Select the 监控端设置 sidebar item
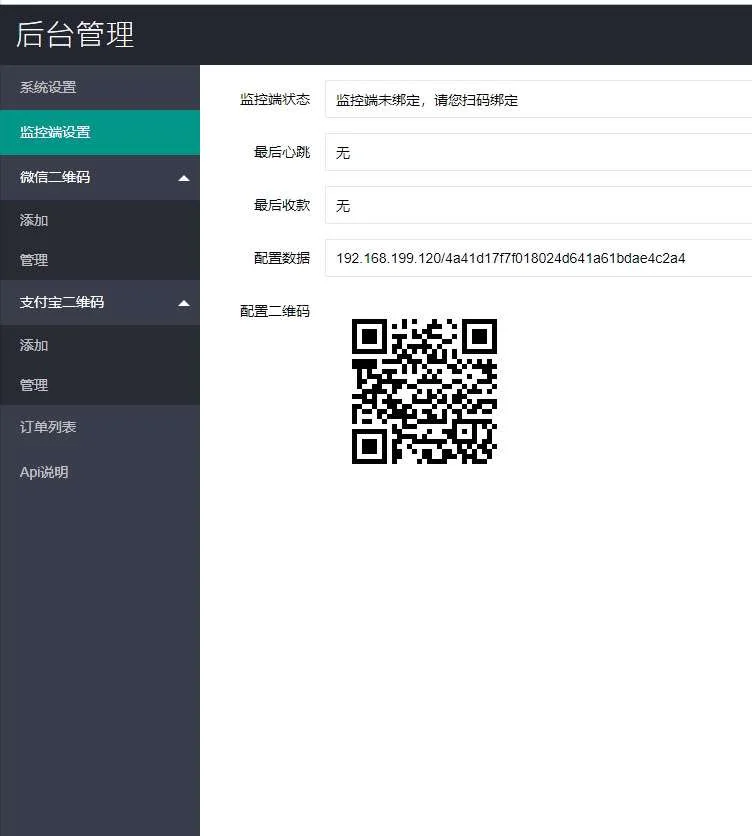 [55, 132]
